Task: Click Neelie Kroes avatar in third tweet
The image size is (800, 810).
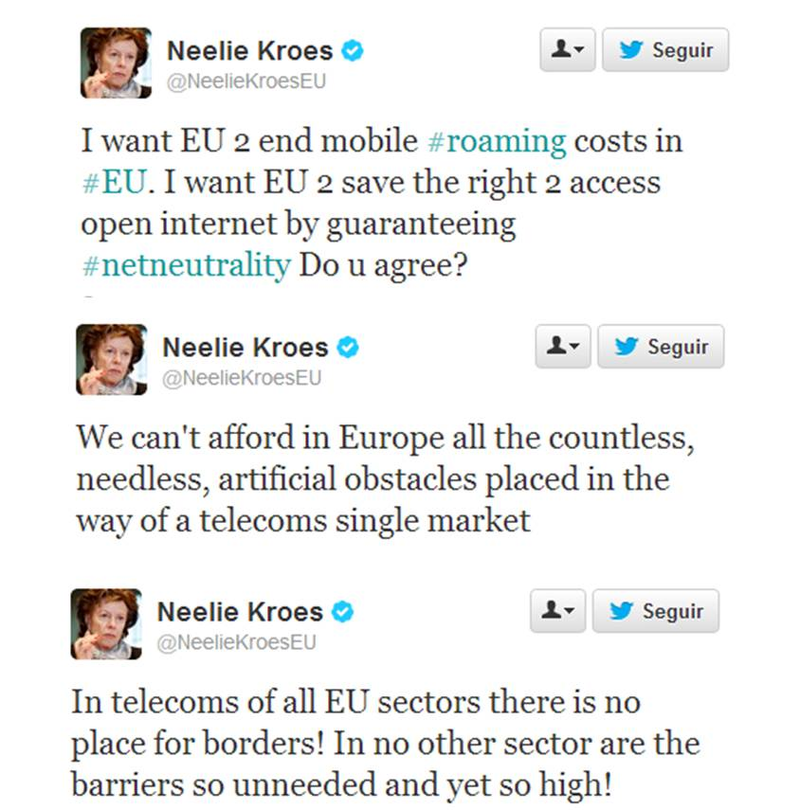Action: (106, 624)
